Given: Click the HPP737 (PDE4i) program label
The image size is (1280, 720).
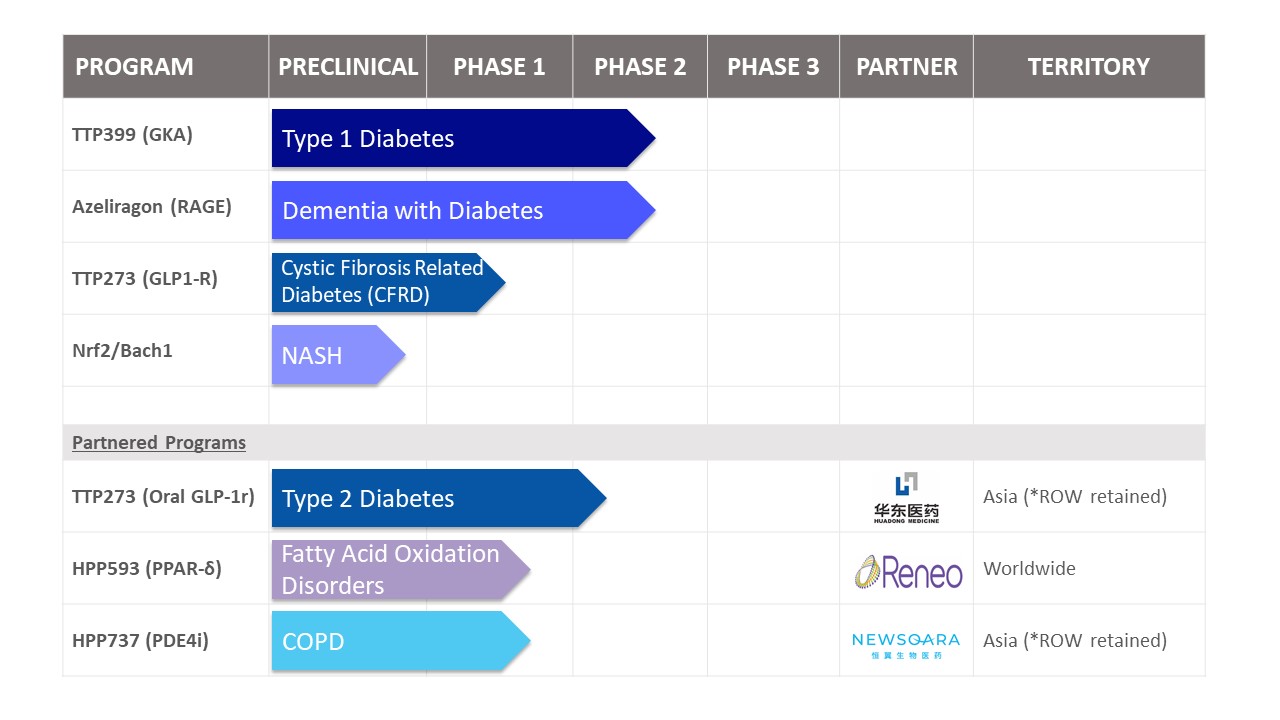Looking at the screenshot, I should point(140,641).
